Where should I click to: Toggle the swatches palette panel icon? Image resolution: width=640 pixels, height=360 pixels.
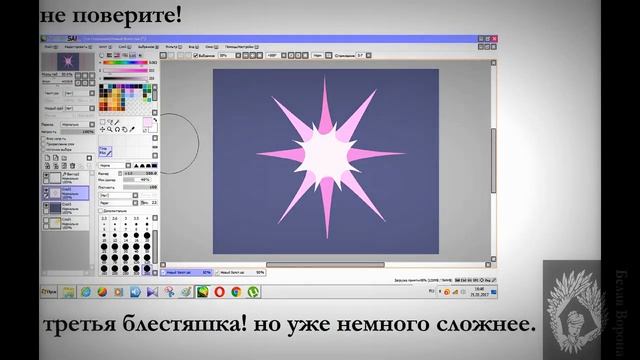click(x=132, y=55)
